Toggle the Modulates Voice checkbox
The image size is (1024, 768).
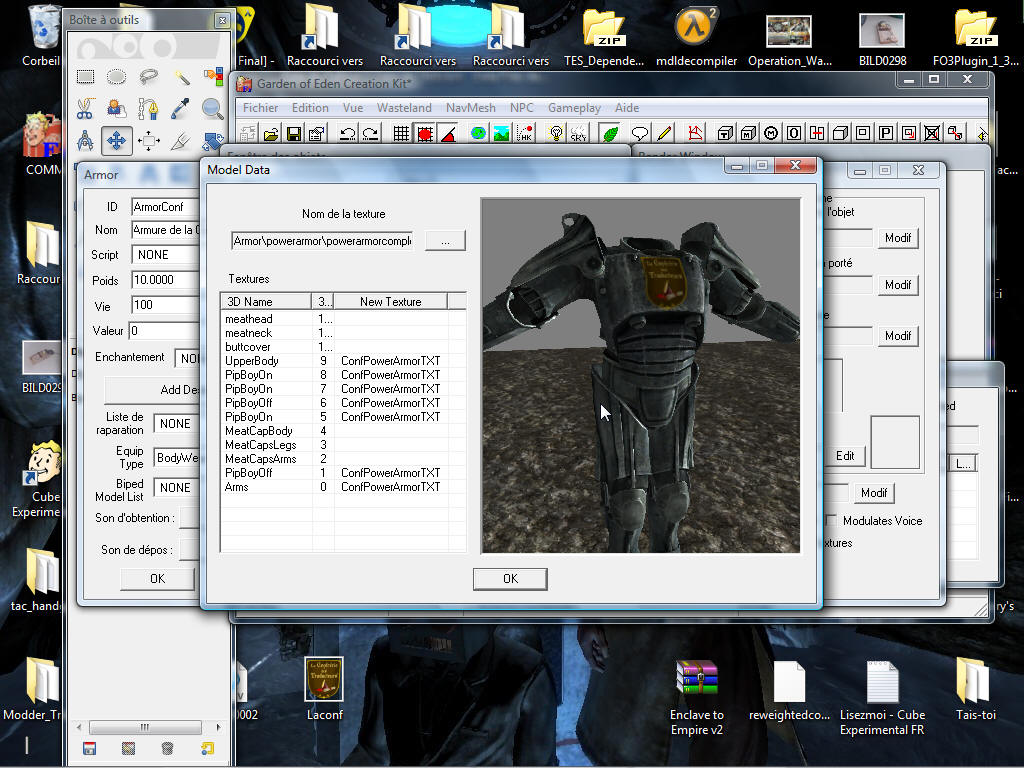click(831, 520)
